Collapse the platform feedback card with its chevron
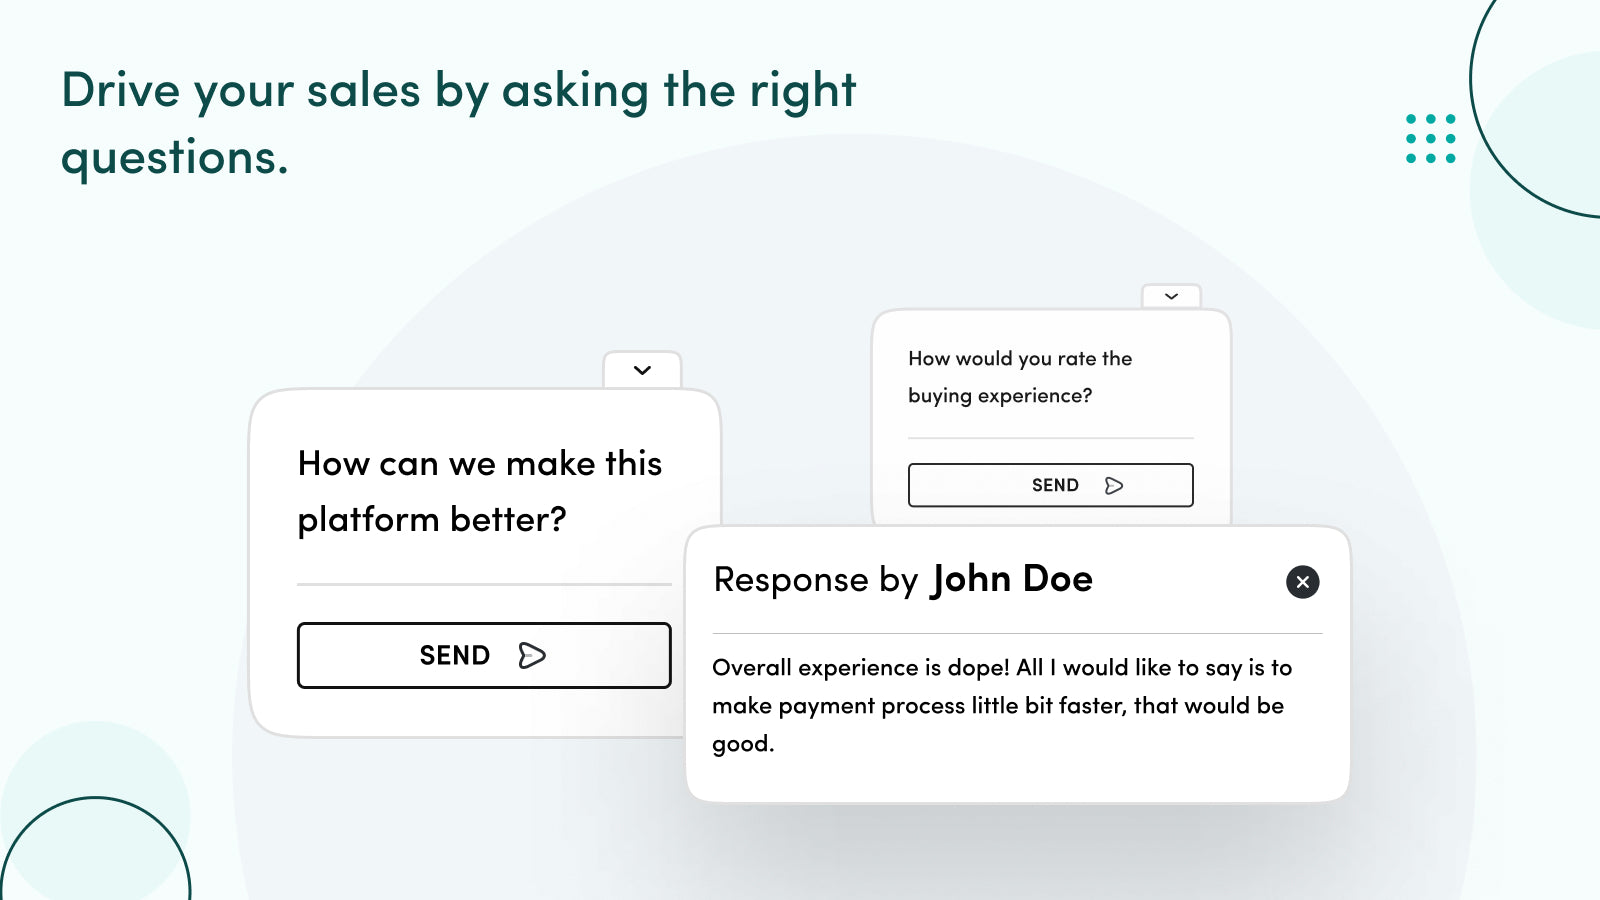The width and height of the screenshot is (1600, 900). [x=642, y=370]
